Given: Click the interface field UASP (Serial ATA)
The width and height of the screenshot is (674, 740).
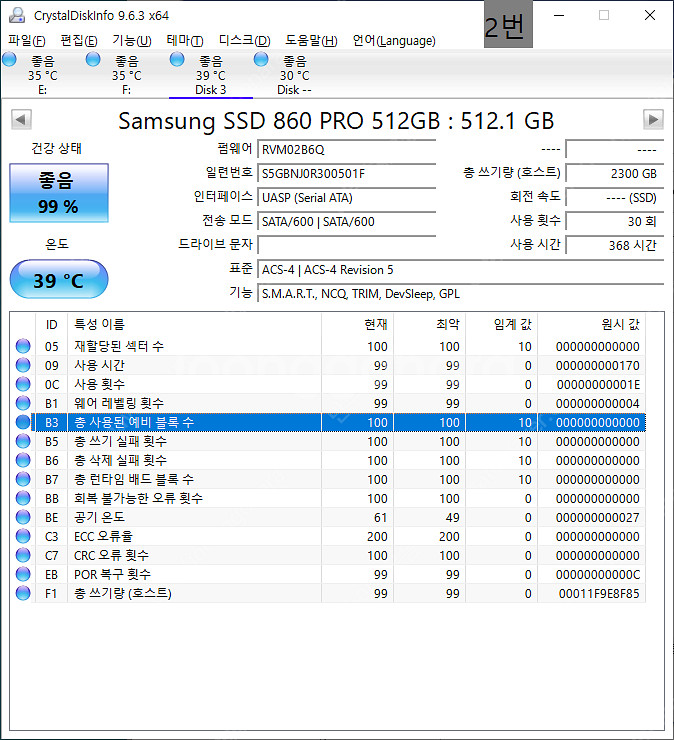Looking at the screenshot, I should (346, 198).
